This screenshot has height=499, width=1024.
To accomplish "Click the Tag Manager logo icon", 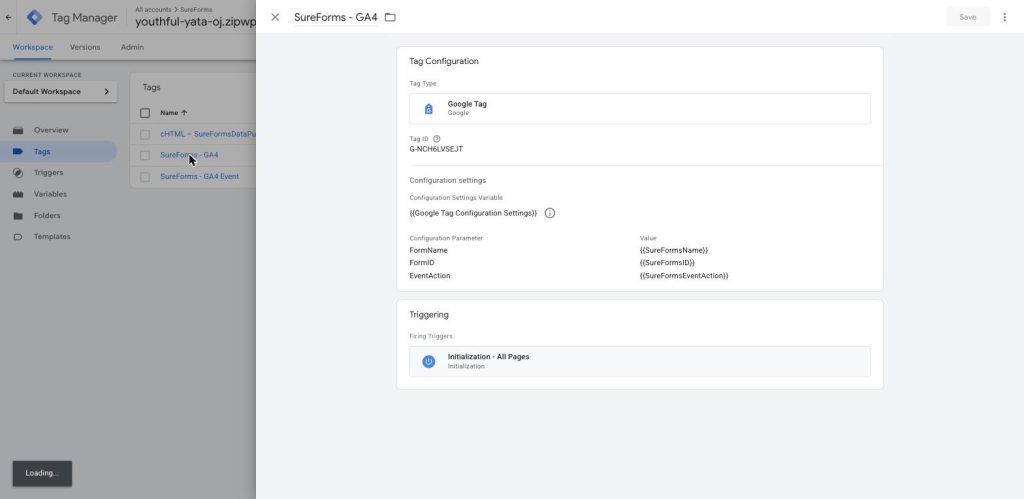I will [x=34, y=18].
